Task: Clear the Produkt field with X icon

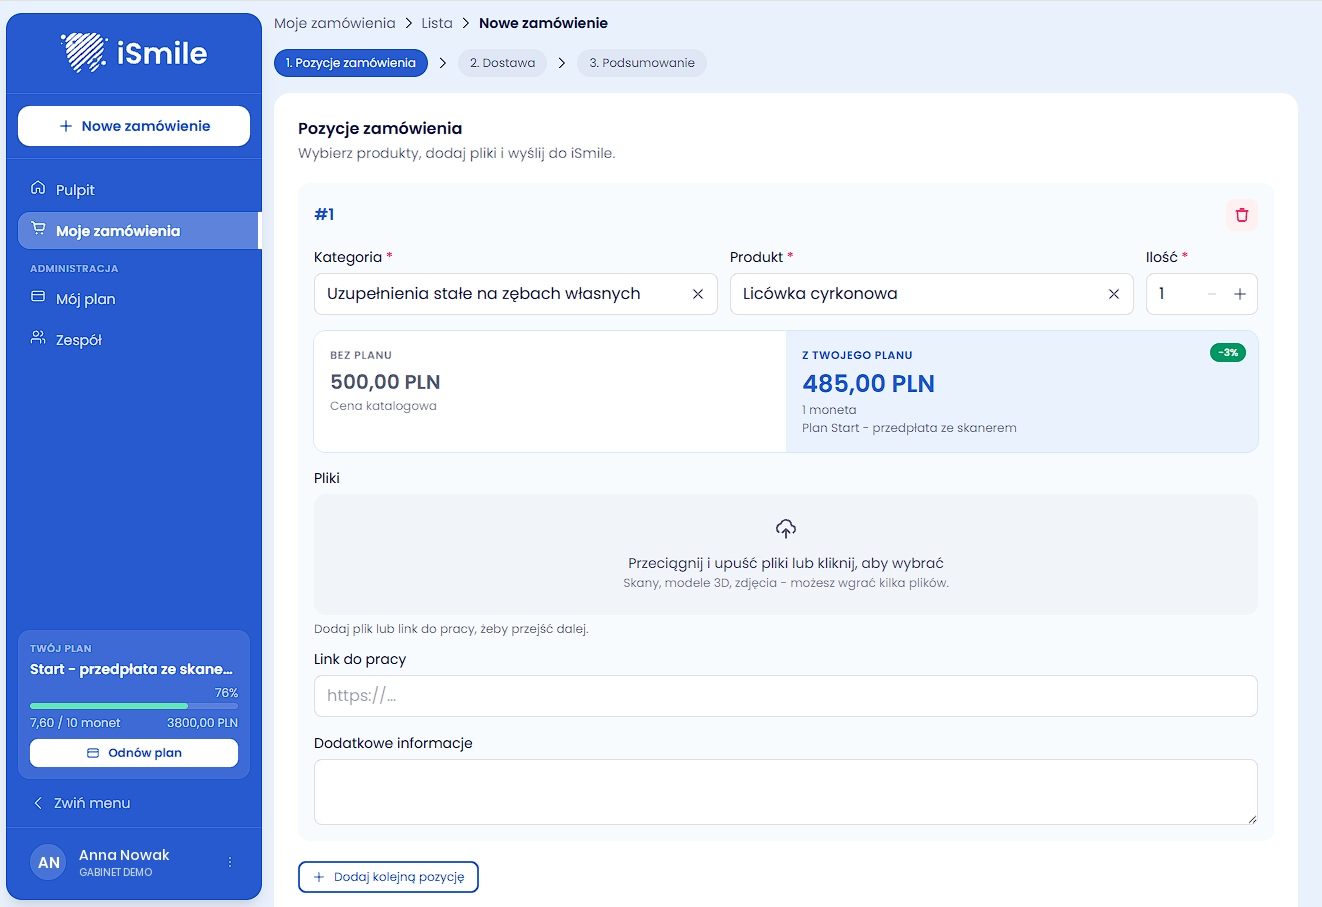Action: [x=1114, y=294]
